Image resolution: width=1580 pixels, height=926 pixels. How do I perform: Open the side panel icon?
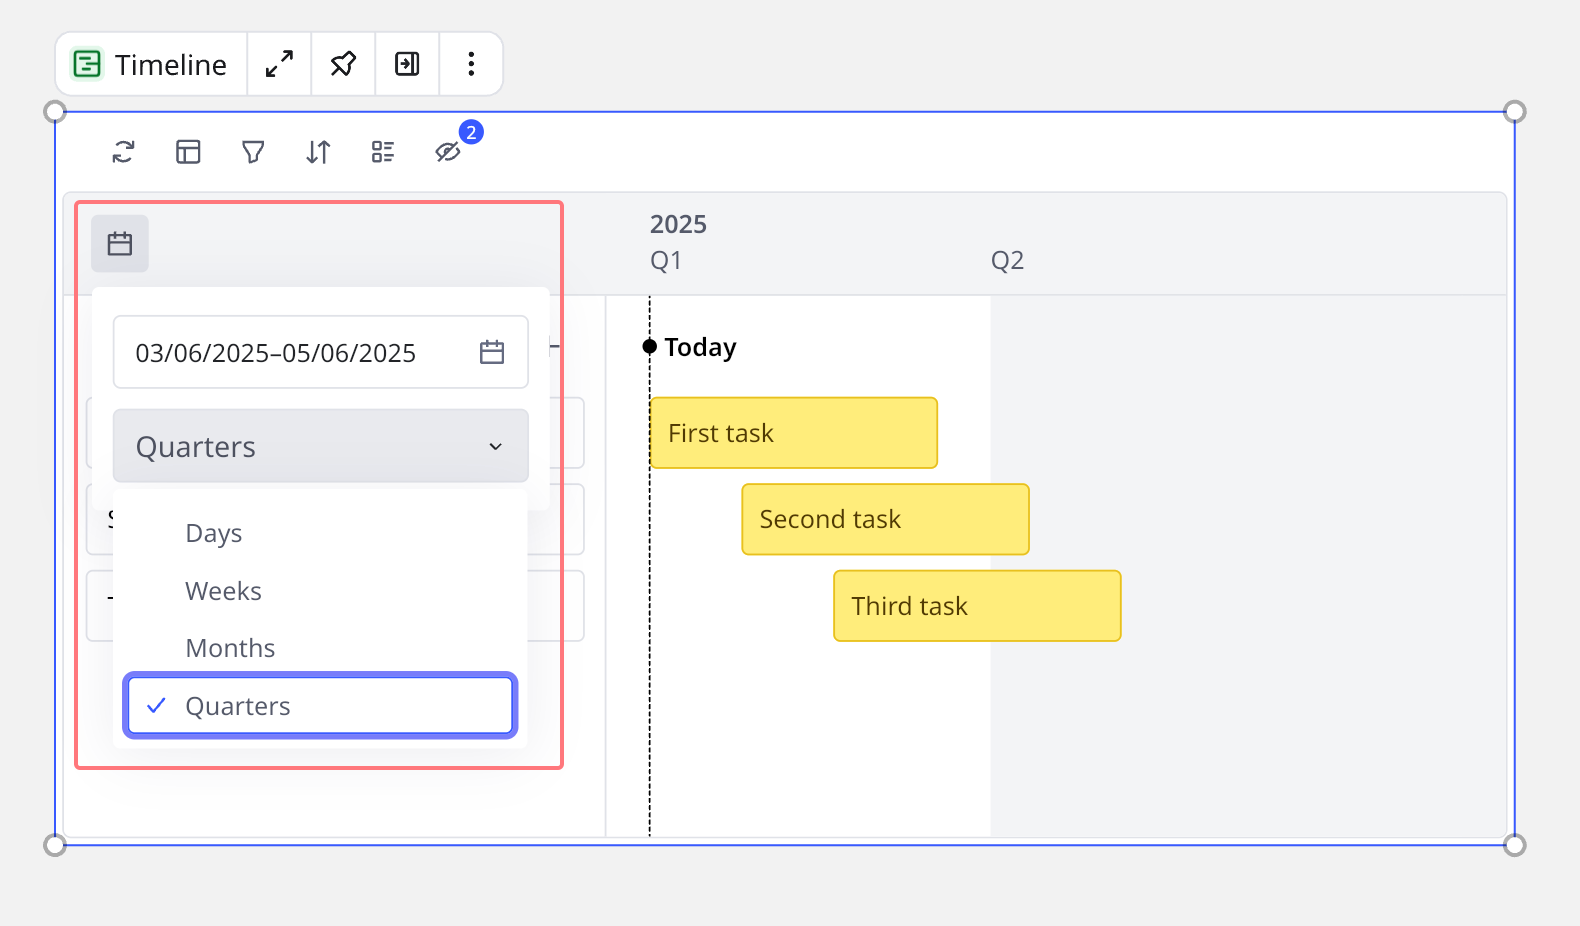pyautogui.click(x=407, y=64)
